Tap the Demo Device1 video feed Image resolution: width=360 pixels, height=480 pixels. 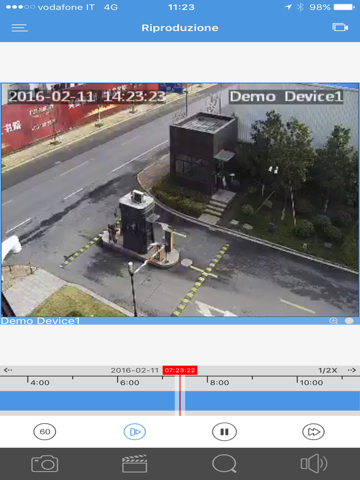(x=180, y=200)
